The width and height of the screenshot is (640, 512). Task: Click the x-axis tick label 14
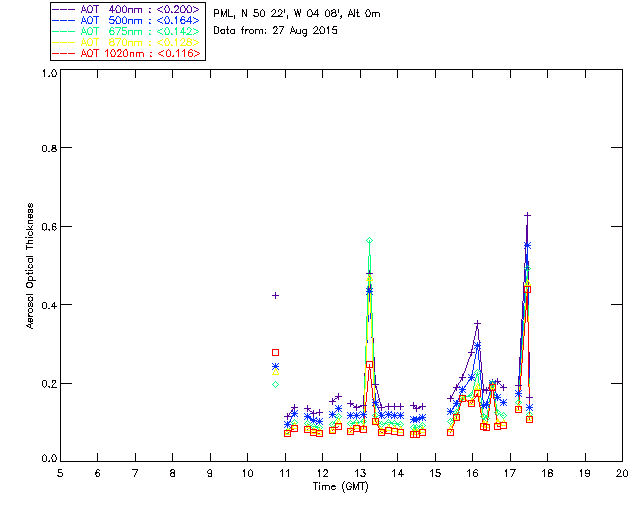pyautogui.click(x=398, y=473)
